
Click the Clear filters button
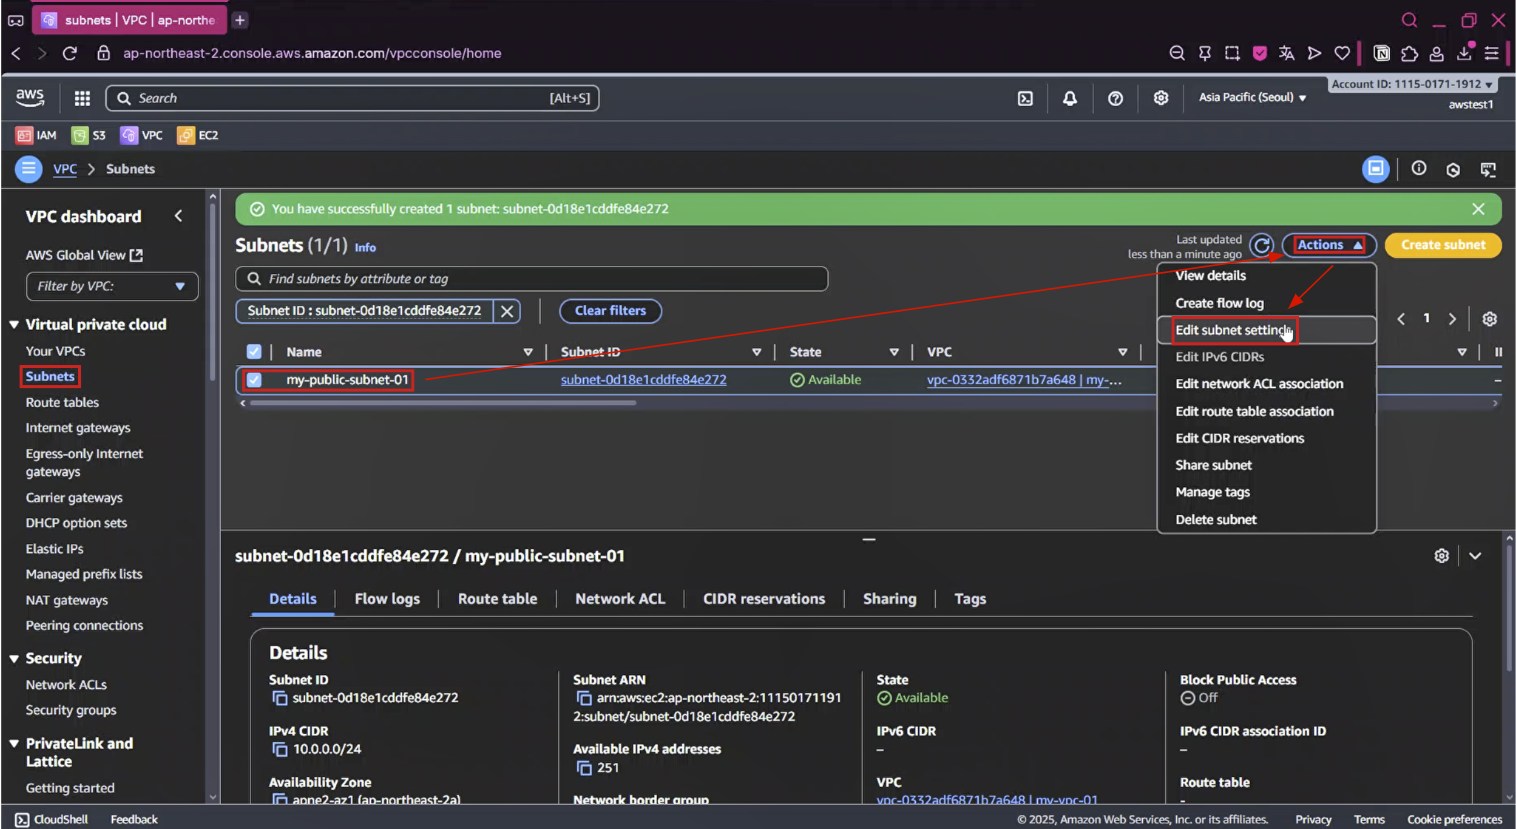[x=610, y=311]
